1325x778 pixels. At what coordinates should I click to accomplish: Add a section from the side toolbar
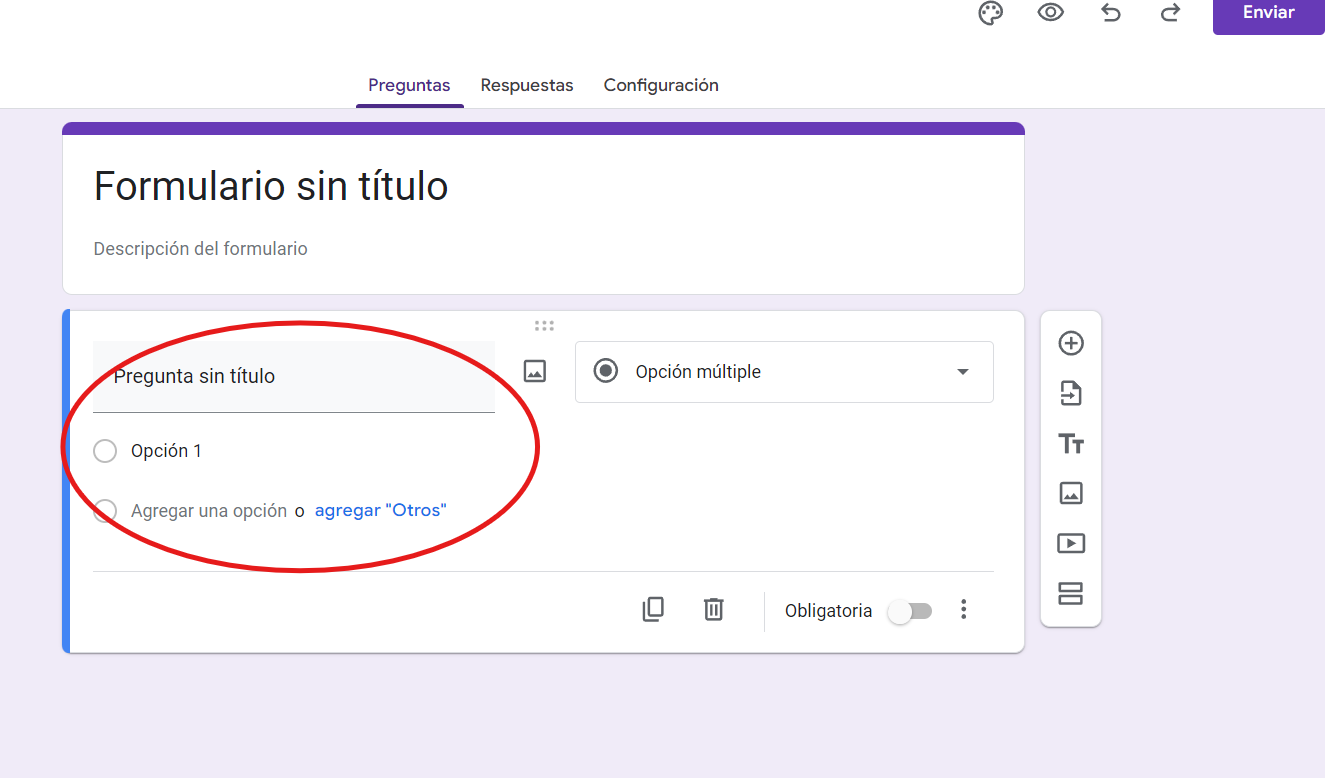(1071, 594)
